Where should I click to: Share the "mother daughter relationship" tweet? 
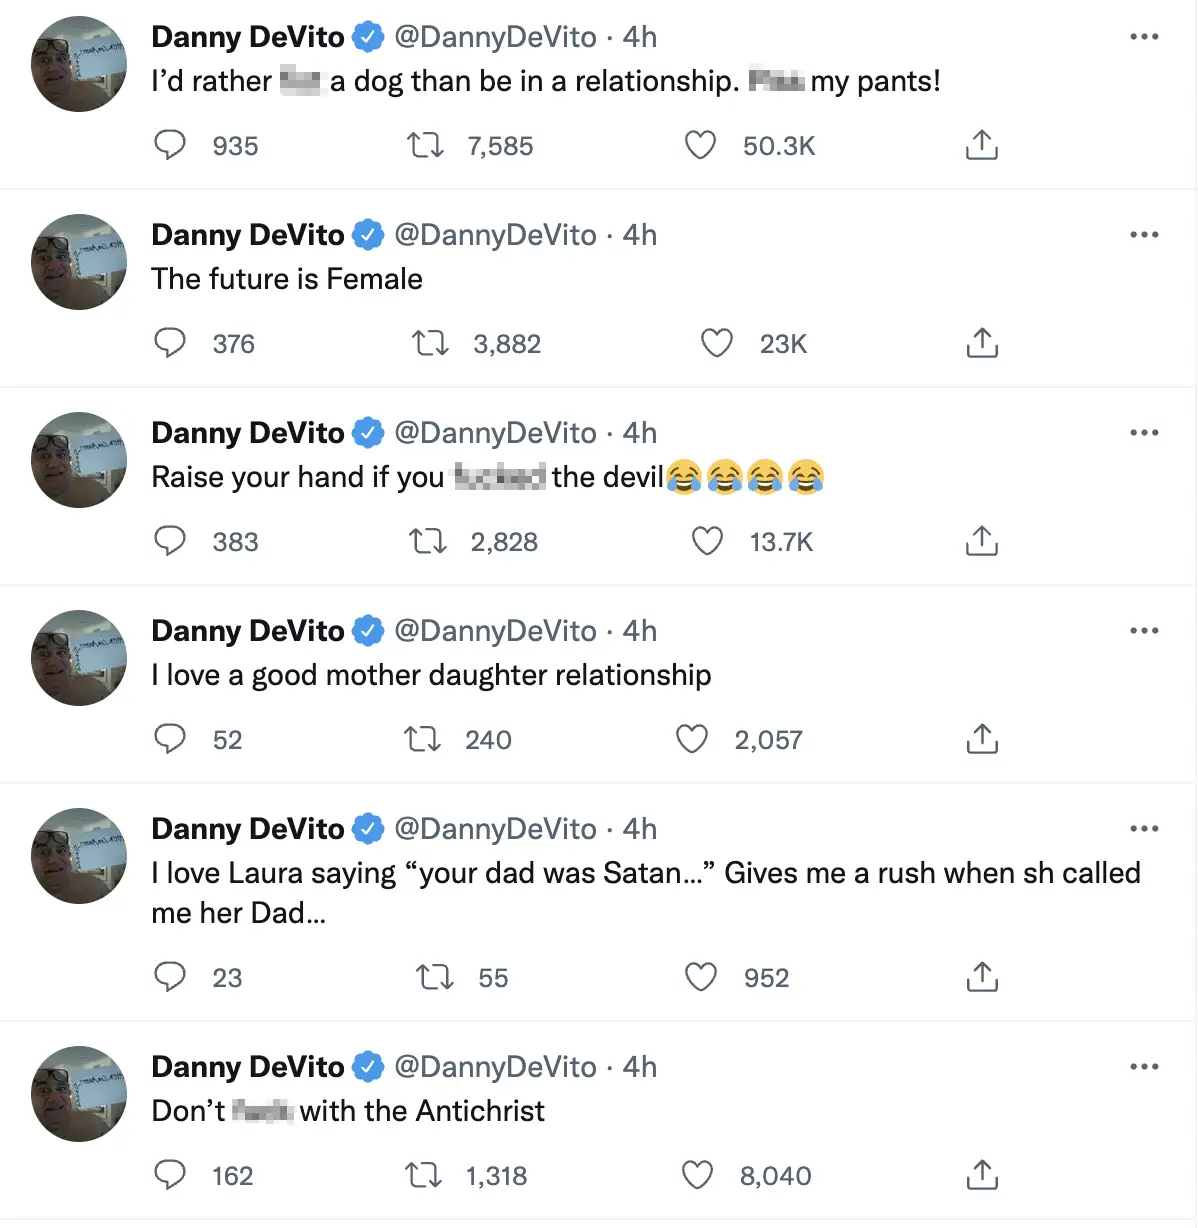click(x=982, y=740)
